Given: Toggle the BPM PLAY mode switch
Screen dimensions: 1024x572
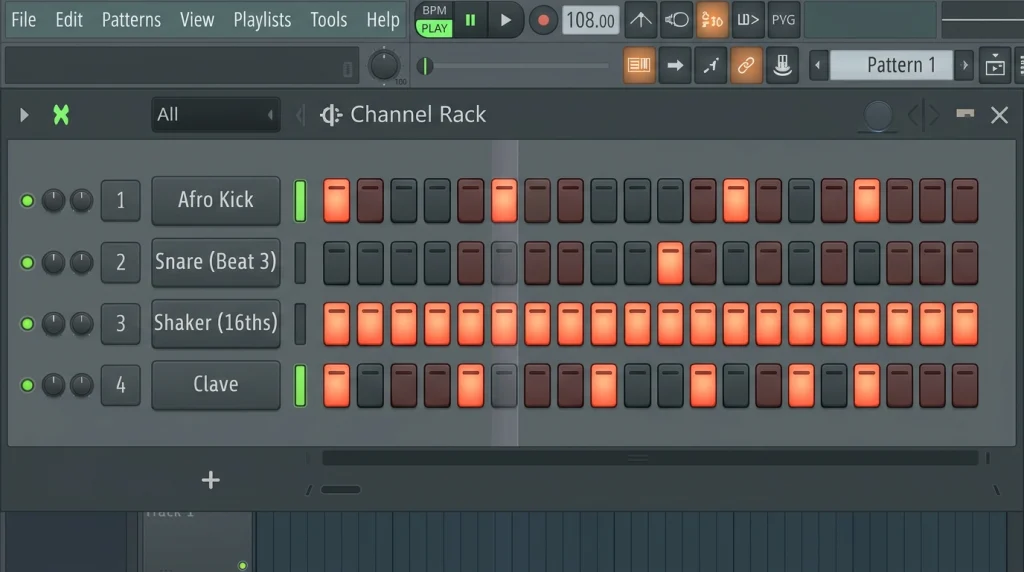Looking at the screenshot, I should (x=434, y=20).
